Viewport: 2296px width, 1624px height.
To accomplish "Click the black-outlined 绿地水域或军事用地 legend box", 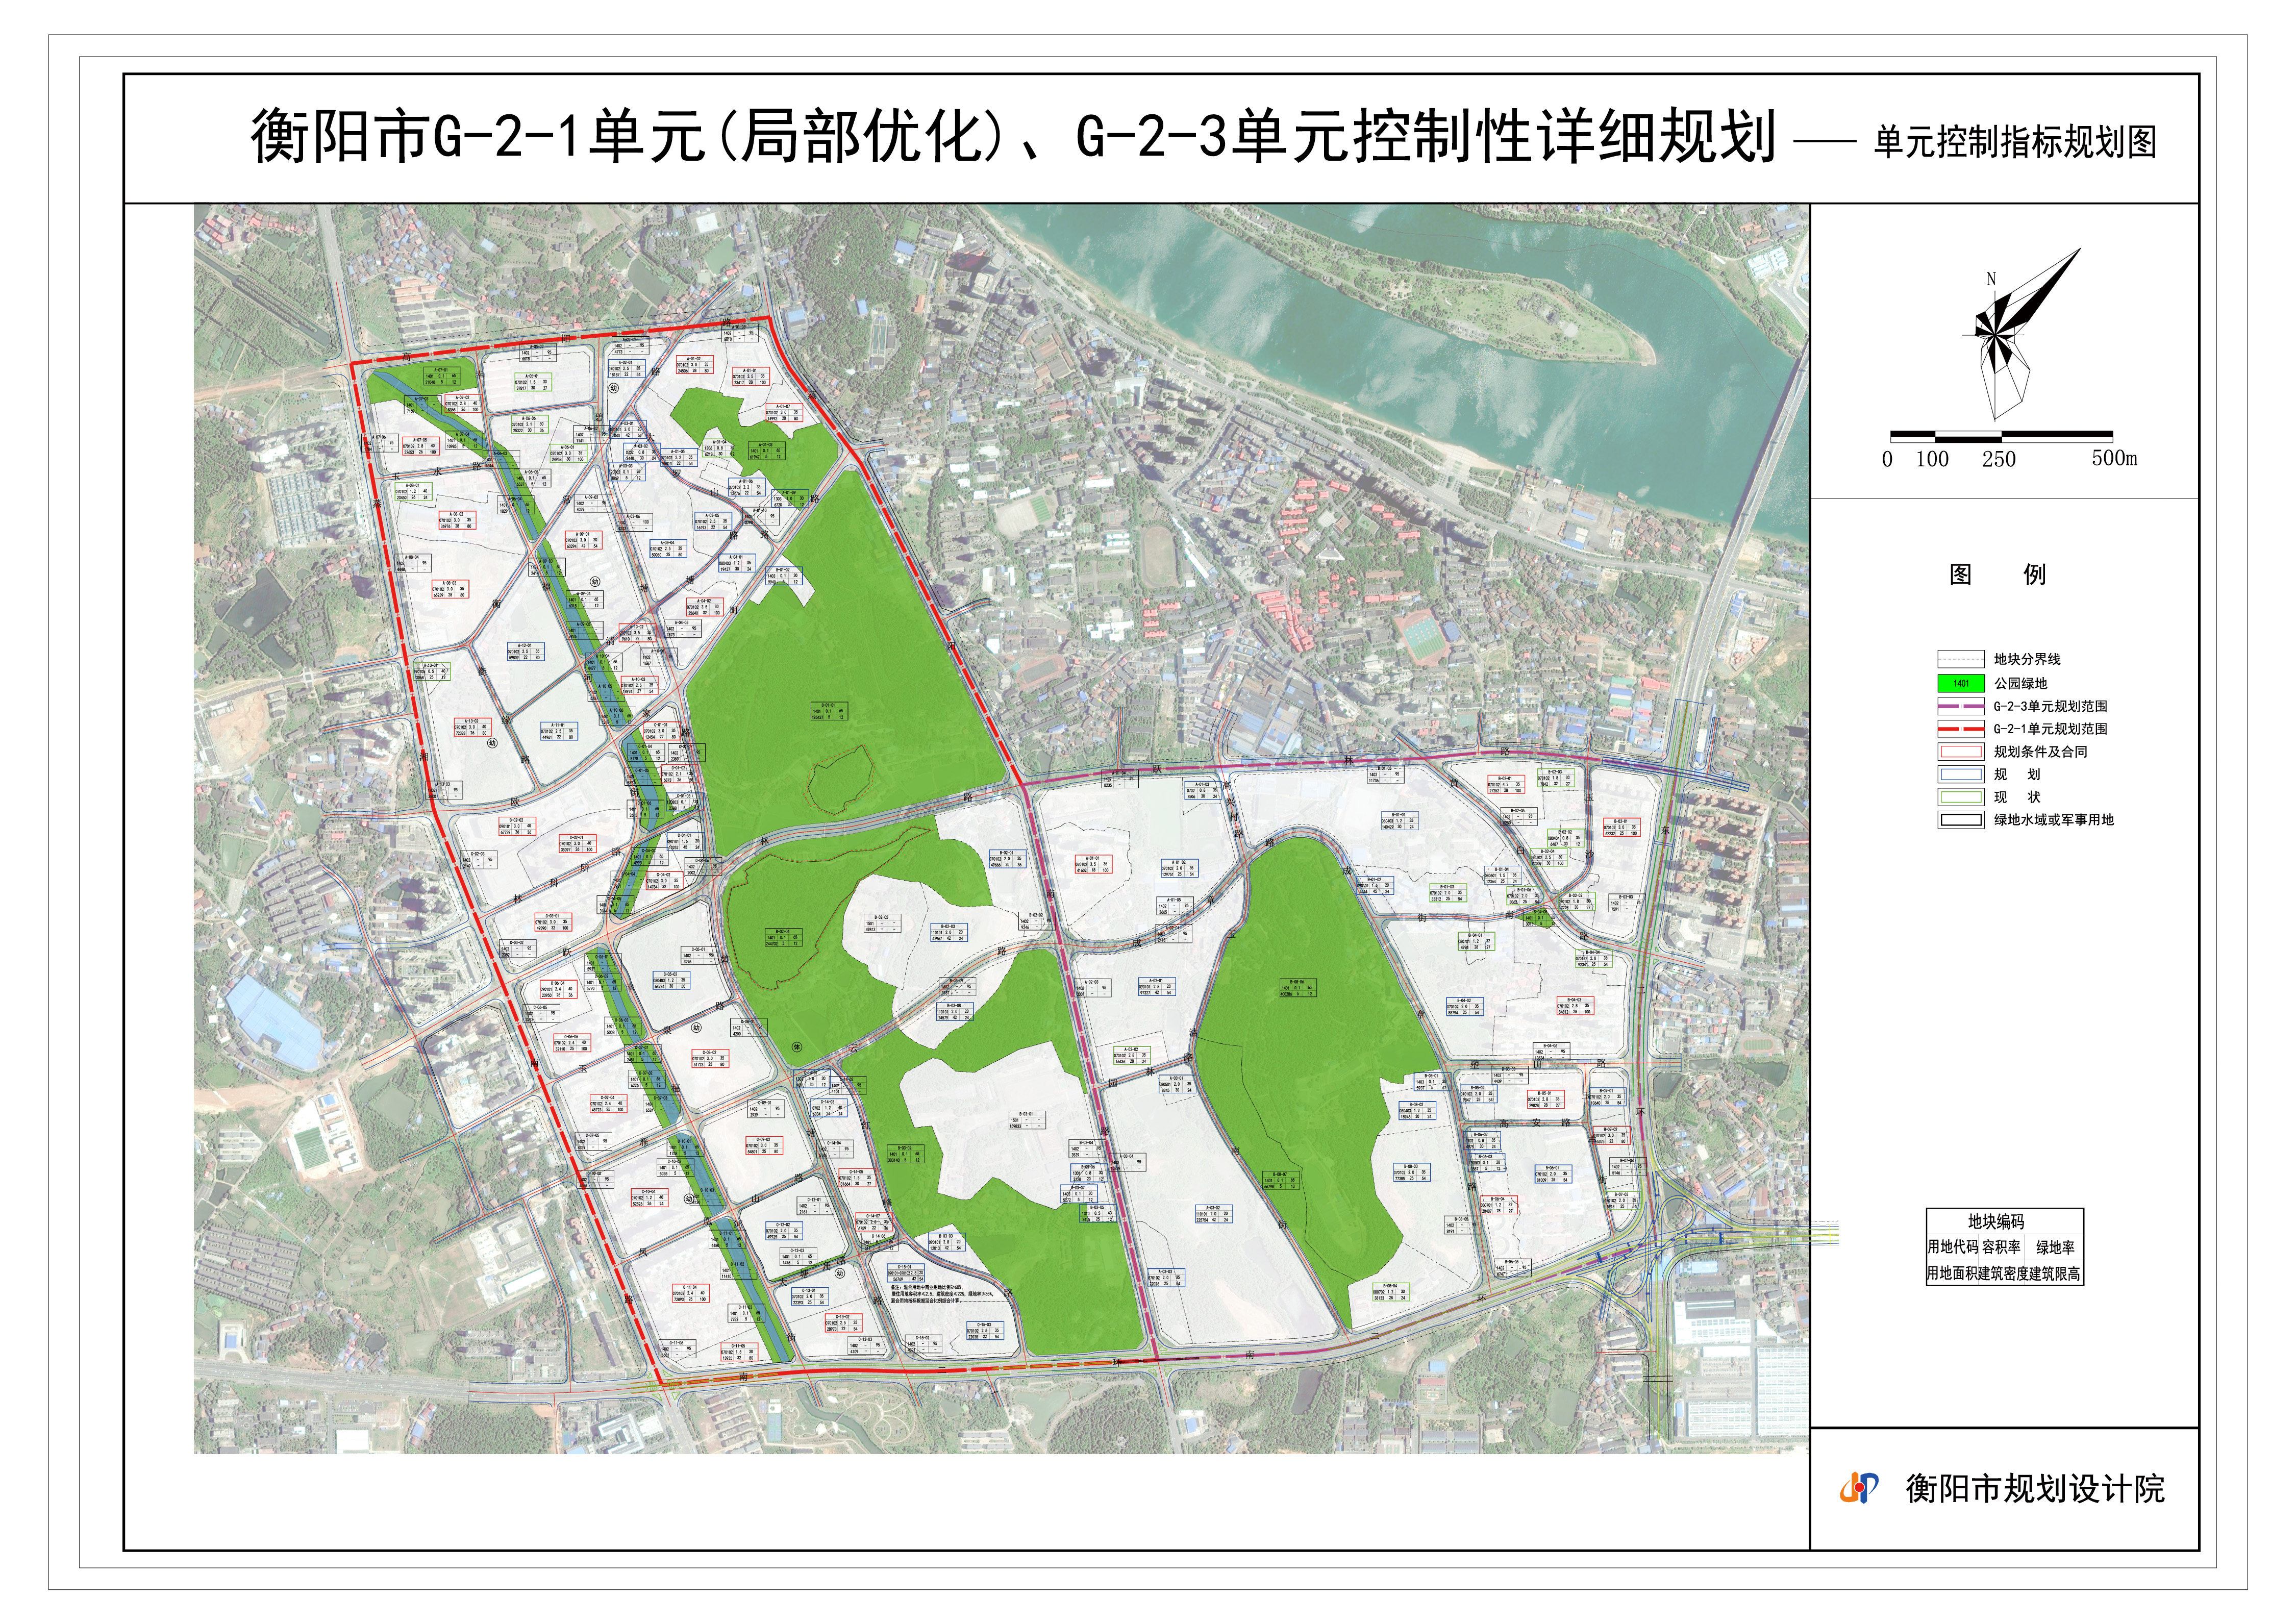I will (1960, 820).
